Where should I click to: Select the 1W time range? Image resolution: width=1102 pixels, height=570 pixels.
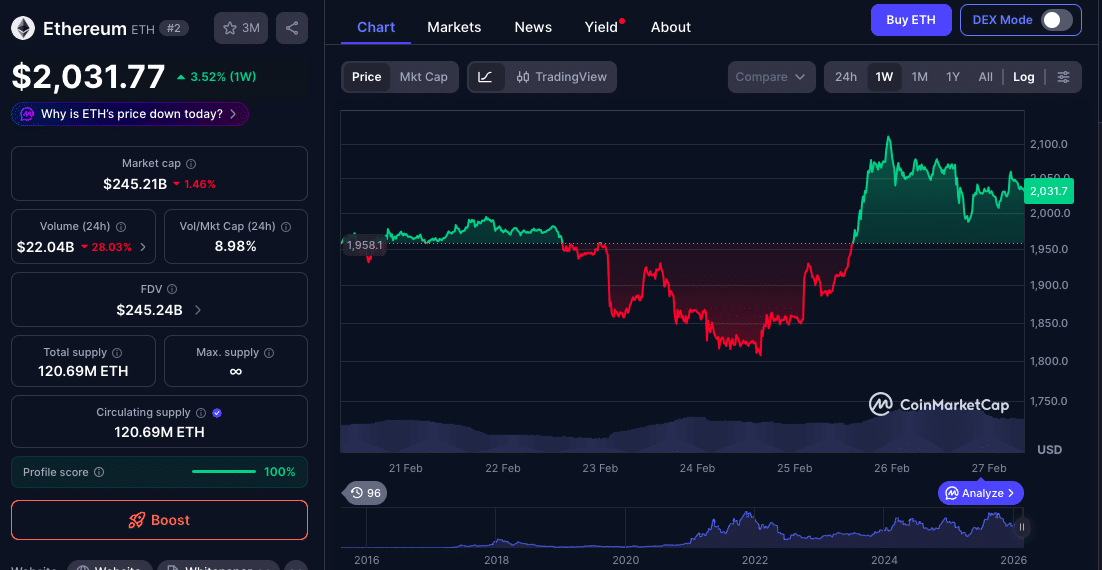pos(884,77)
